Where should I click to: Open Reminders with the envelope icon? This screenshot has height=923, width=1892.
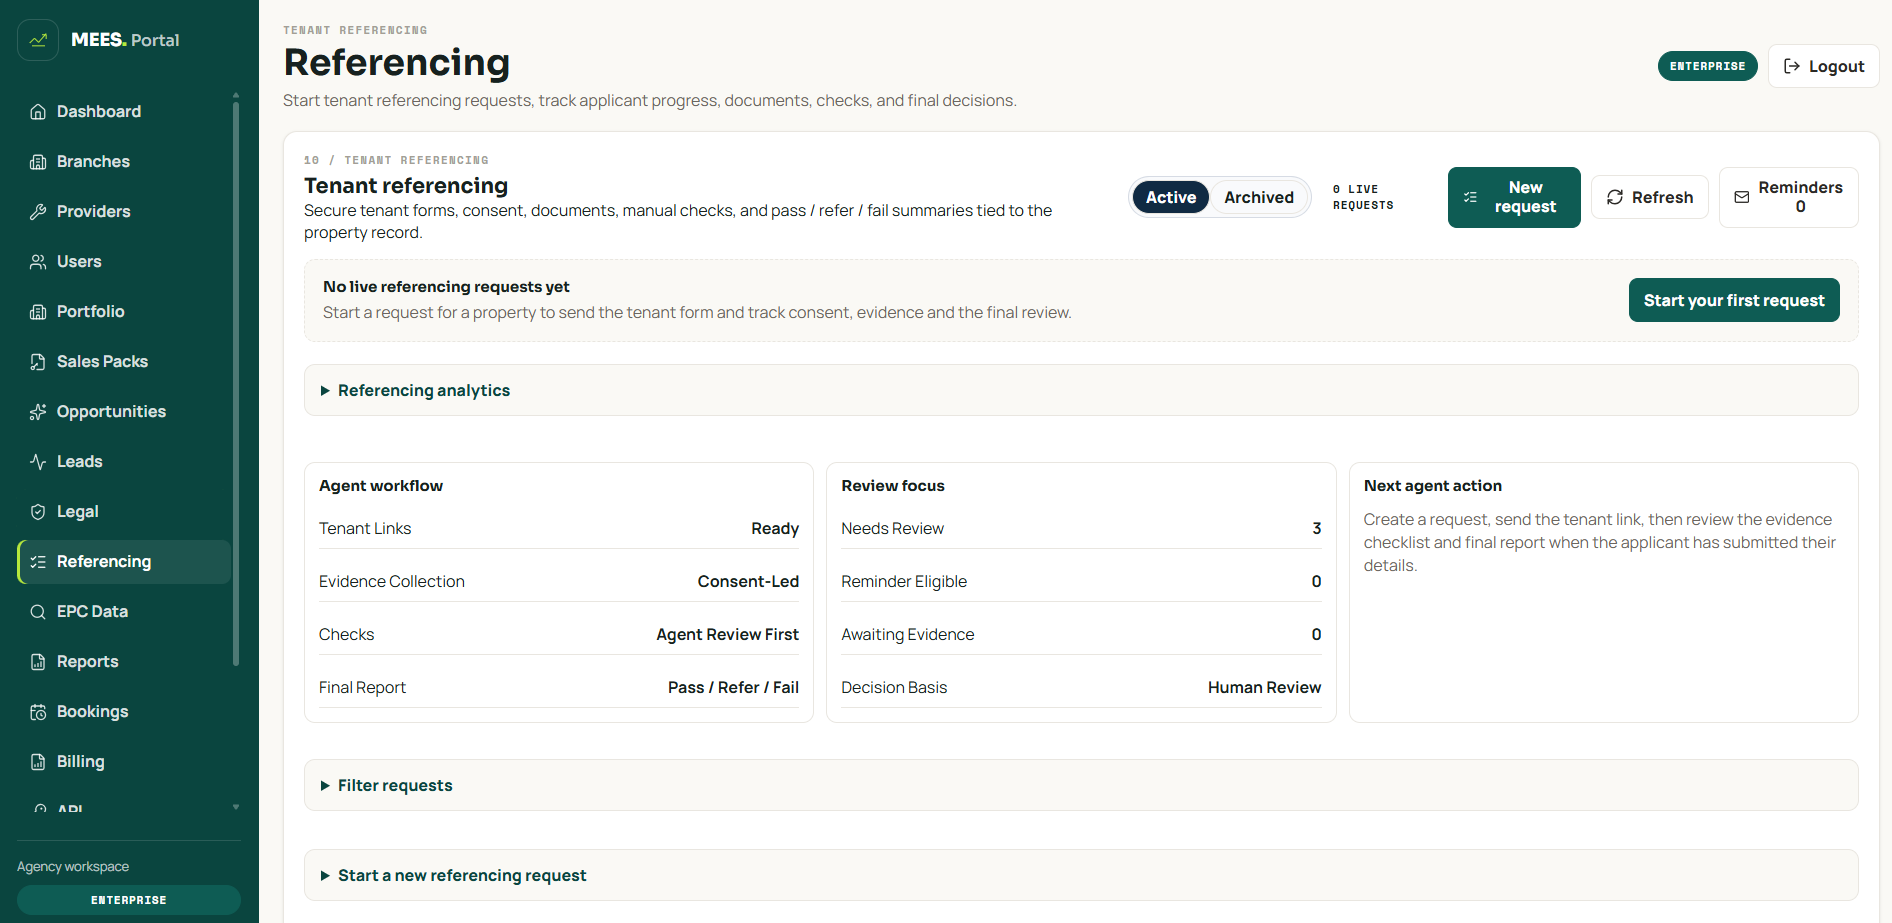point(1742,198)
